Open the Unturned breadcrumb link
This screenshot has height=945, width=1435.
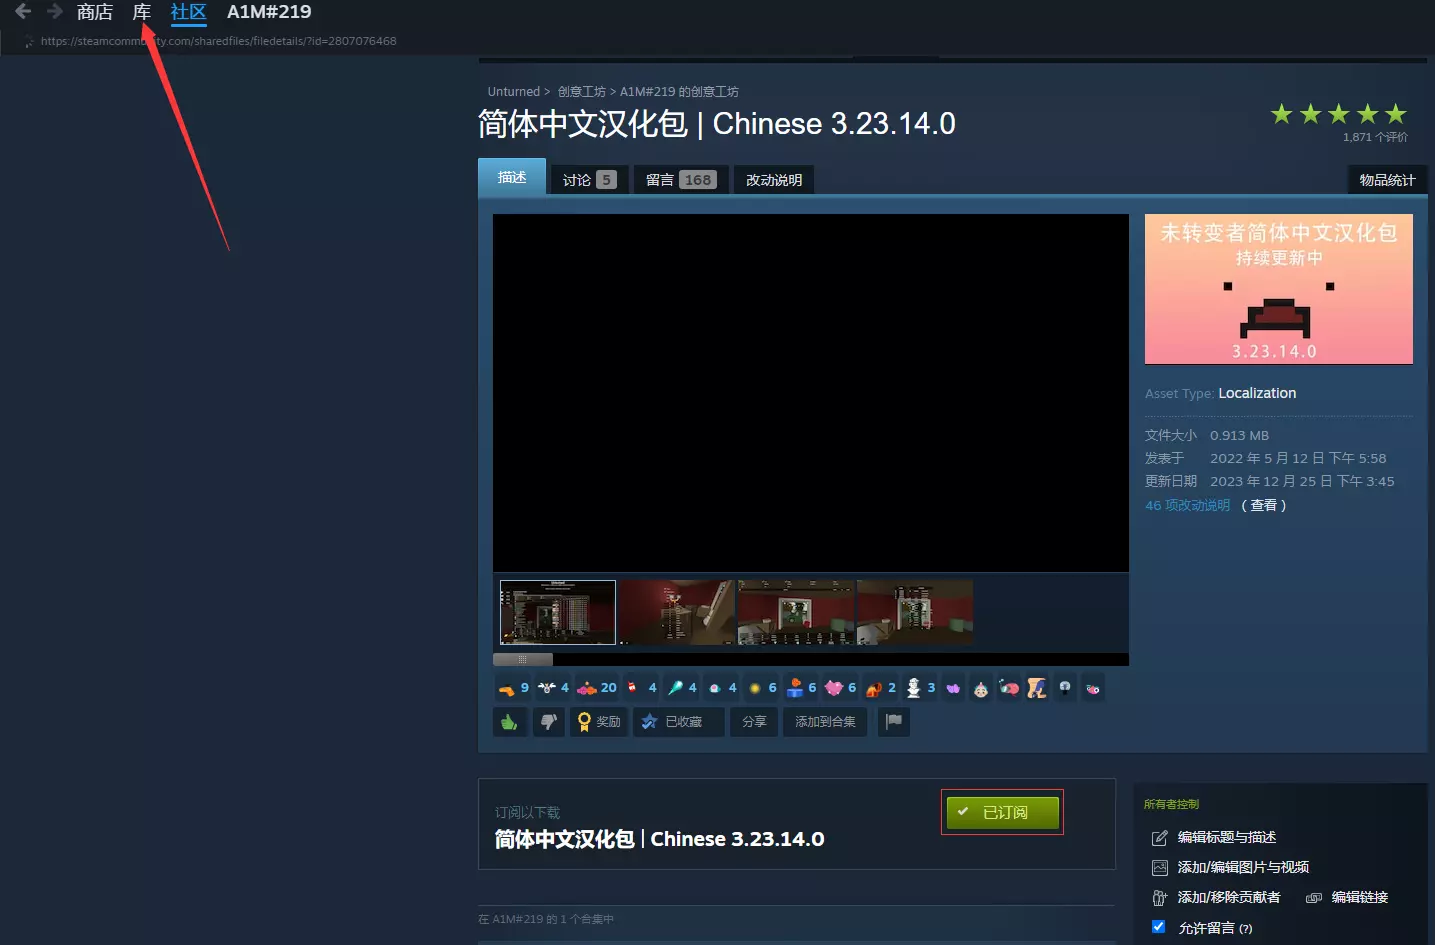point(513,92)
